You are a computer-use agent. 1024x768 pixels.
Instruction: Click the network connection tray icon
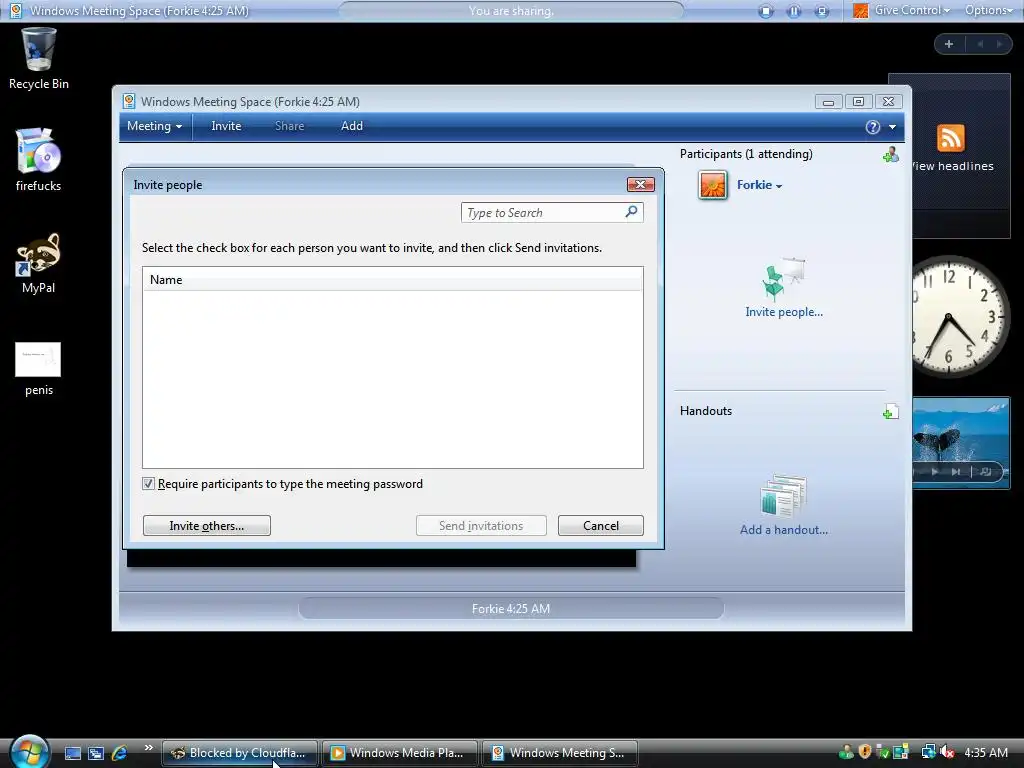coord(928,752)
